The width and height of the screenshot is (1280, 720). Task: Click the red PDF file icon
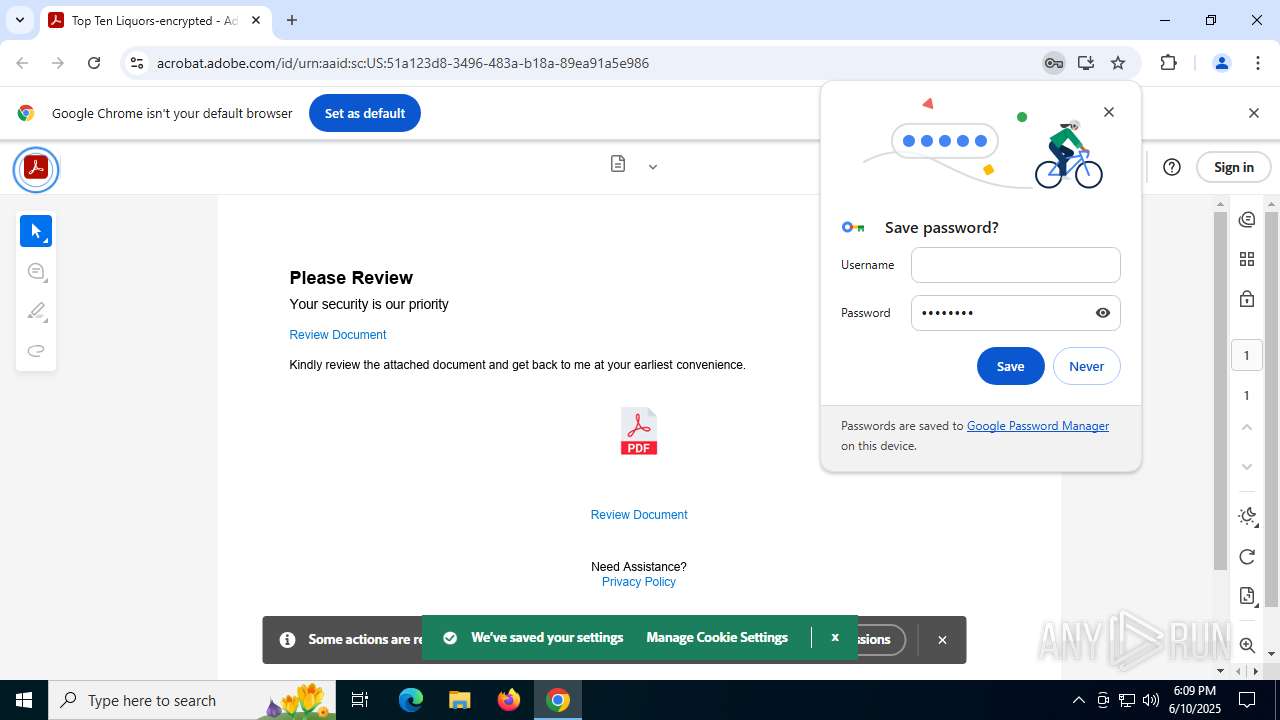[639, 431]
